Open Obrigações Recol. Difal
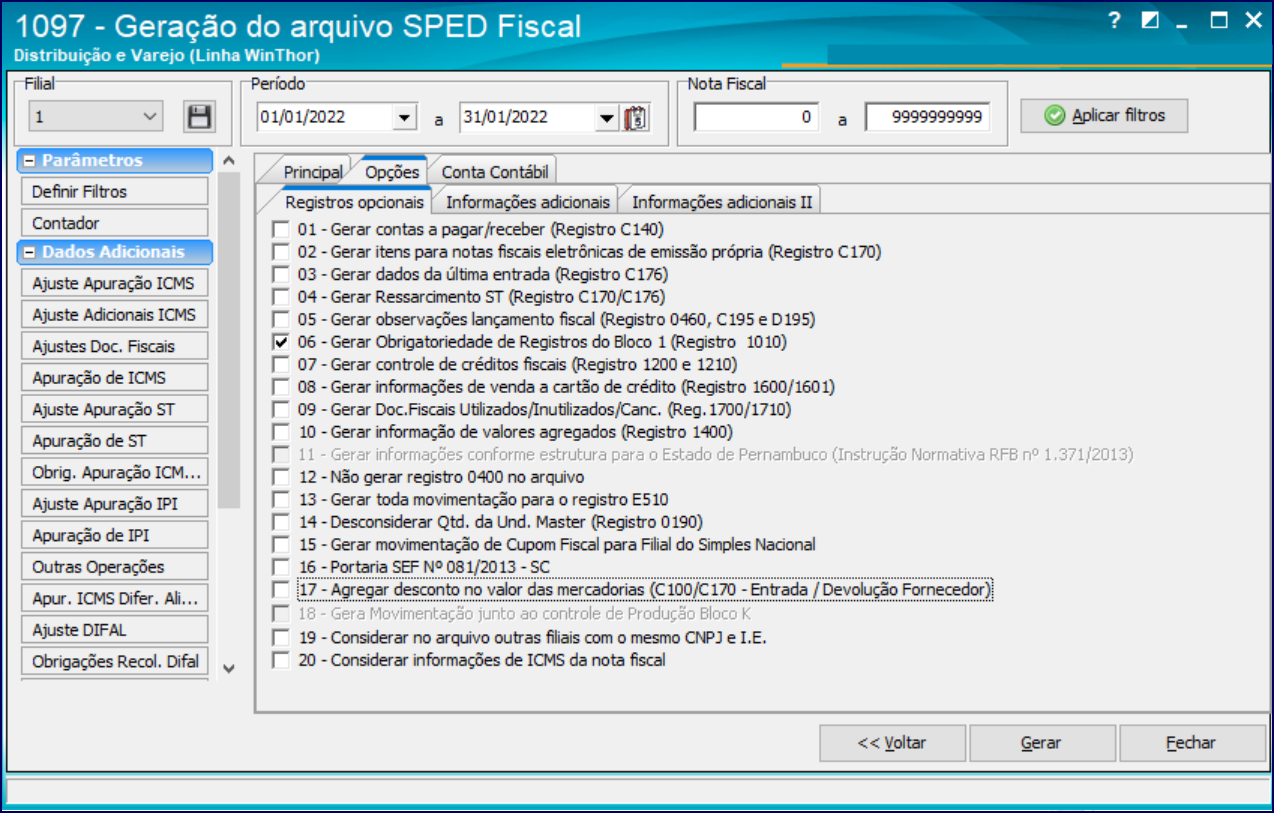This screenshot has width=1274, height=813. click(114, 661)
